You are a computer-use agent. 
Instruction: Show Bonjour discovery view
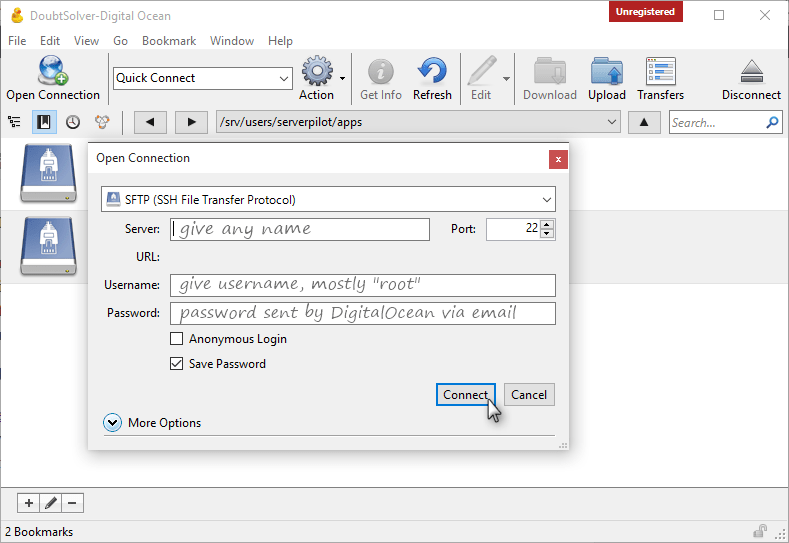[x=102, y=122]
